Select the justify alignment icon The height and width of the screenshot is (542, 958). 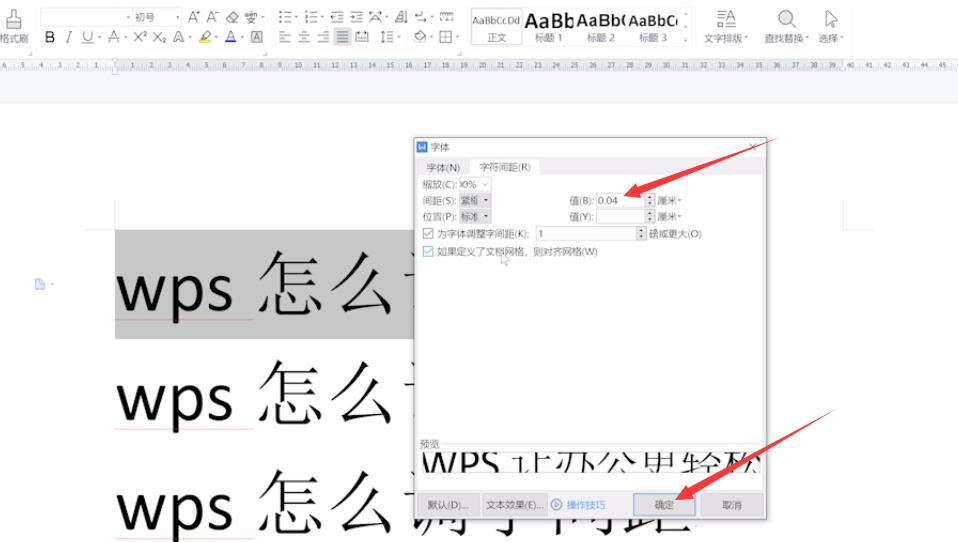342,37
